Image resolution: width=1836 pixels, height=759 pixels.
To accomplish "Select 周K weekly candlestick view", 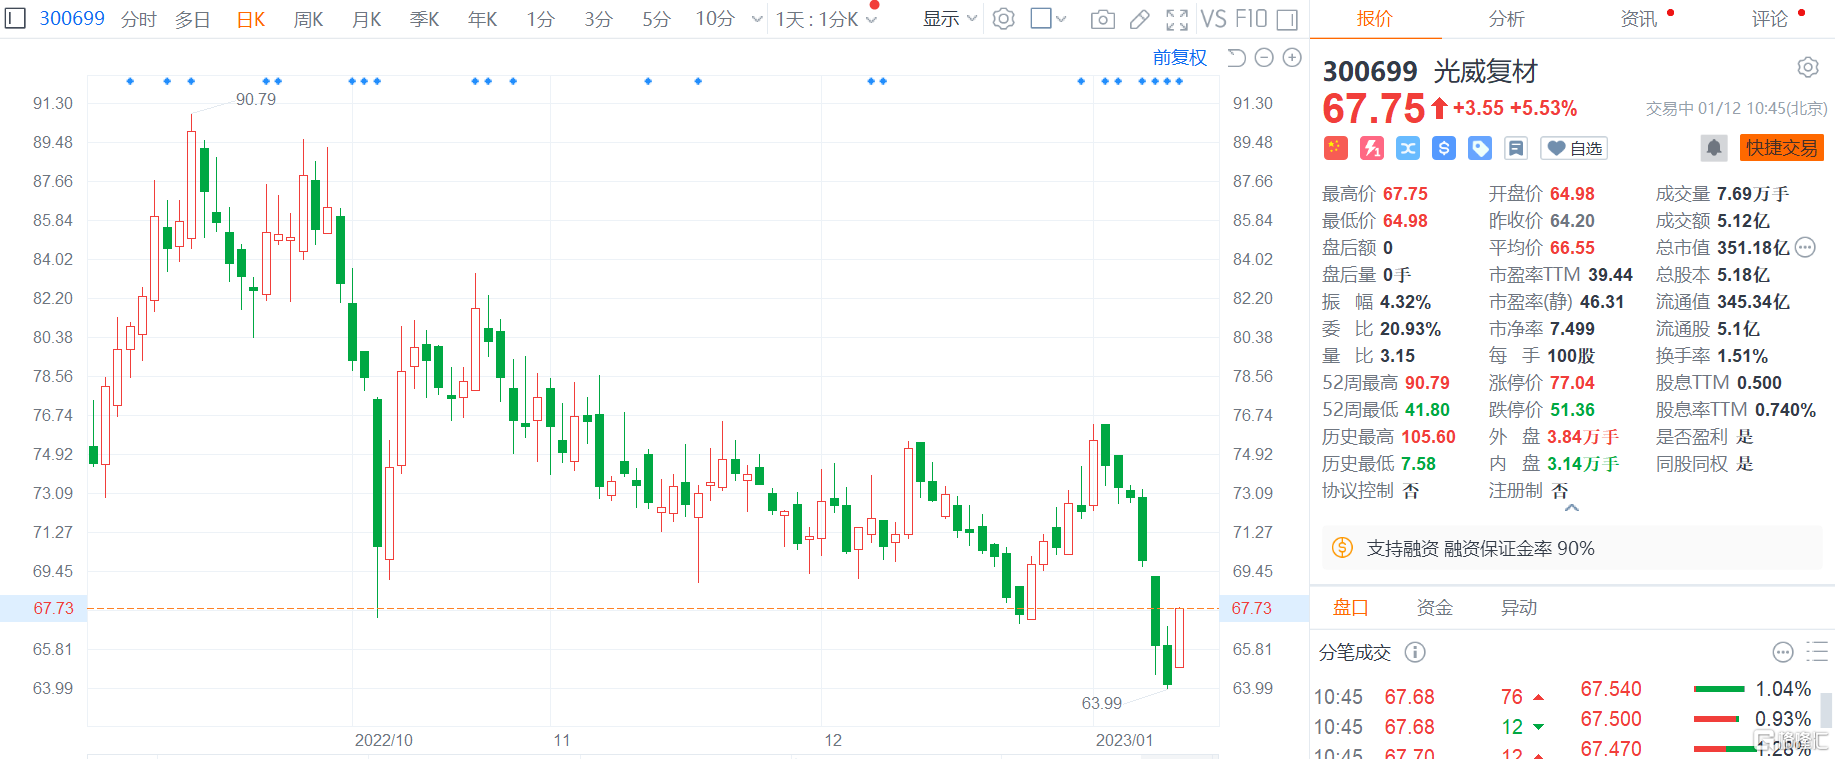I will [x=309, y=19].
